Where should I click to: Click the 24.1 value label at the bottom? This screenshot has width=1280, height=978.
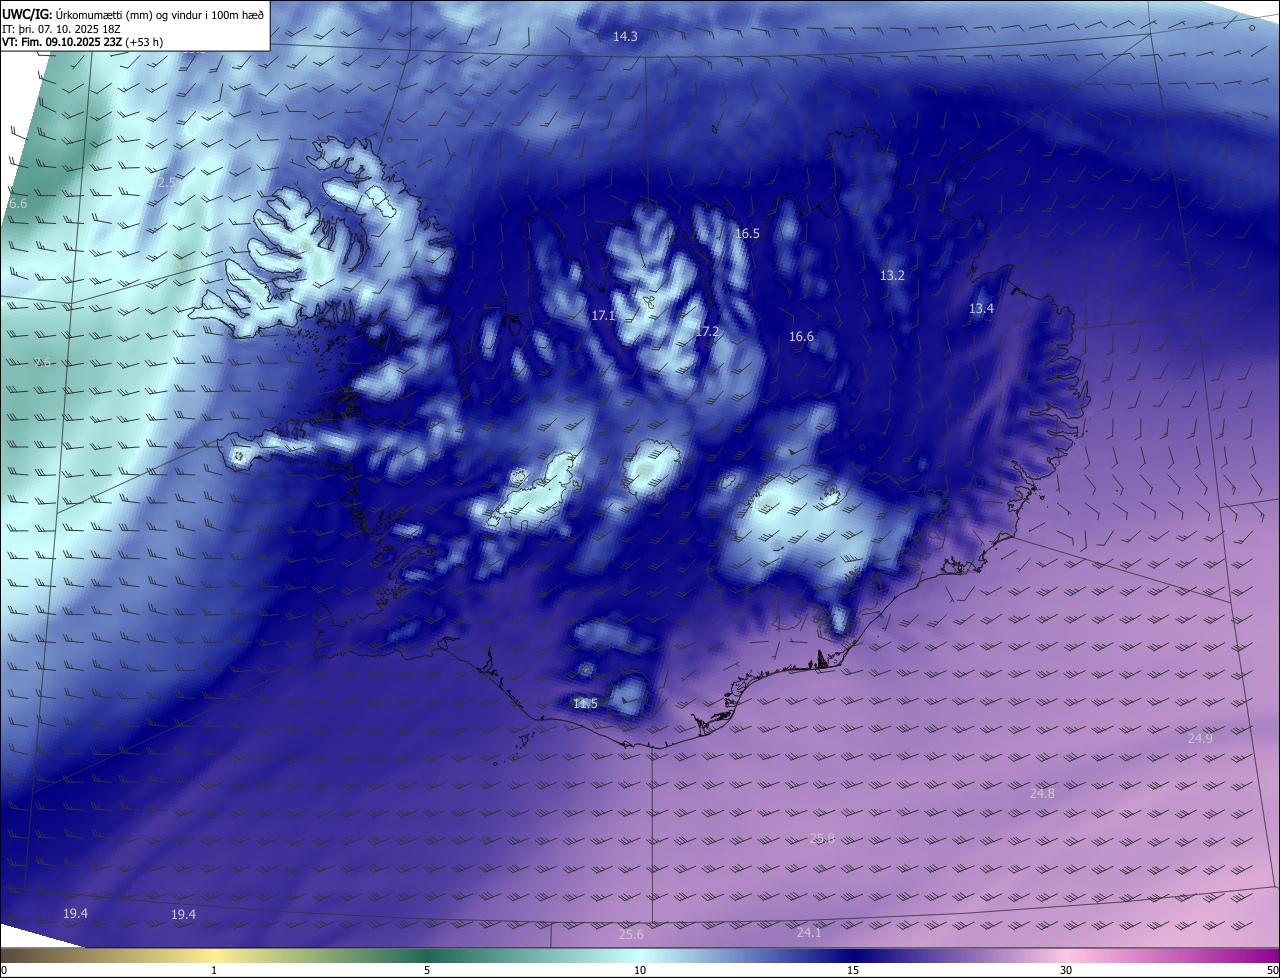pos(809,932)
